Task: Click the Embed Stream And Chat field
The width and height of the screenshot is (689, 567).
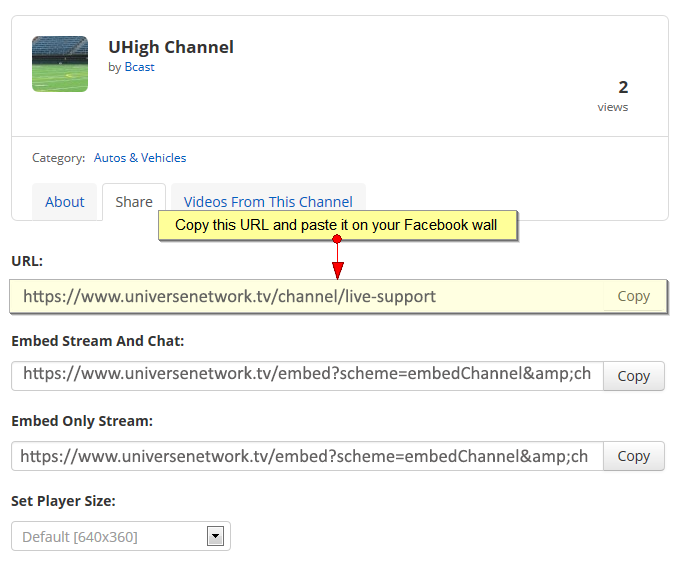Action: [x=307, y=376]
